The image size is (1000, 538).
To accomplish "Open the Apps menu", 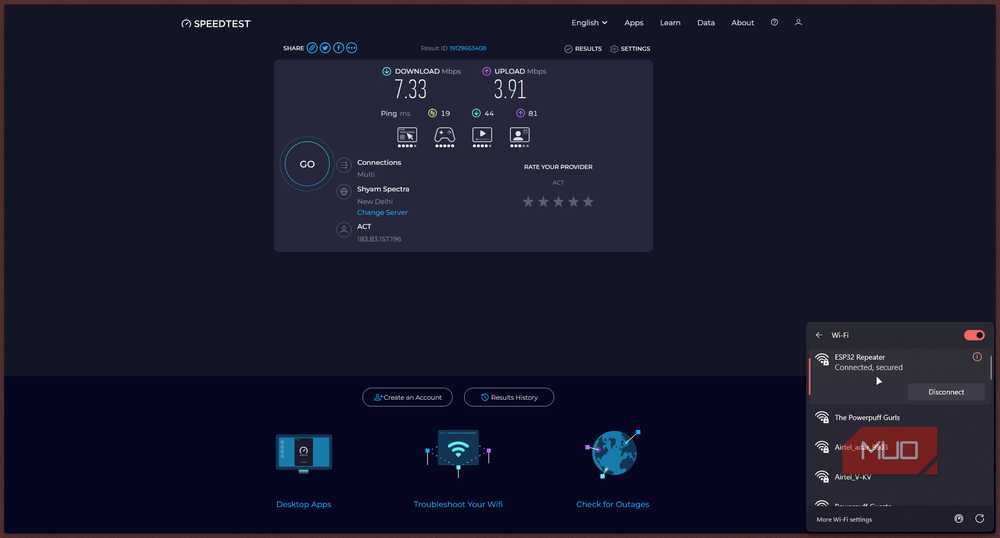I will click(x=634, y=22).
